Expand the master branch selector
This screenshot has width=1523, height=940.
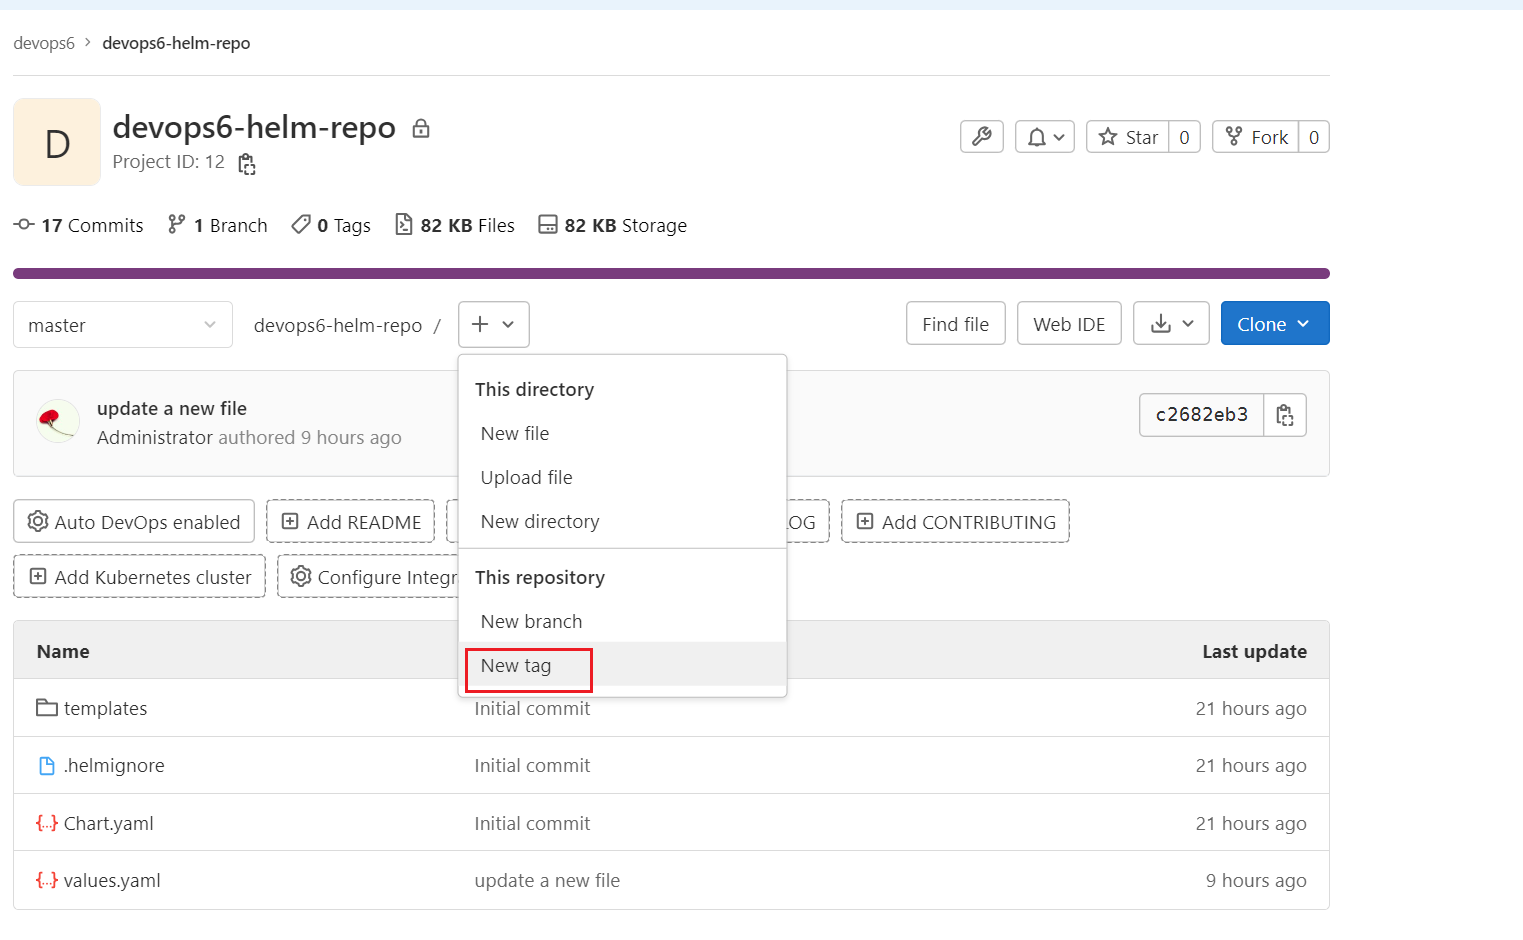pyautogui.click(x=123, y=325)
